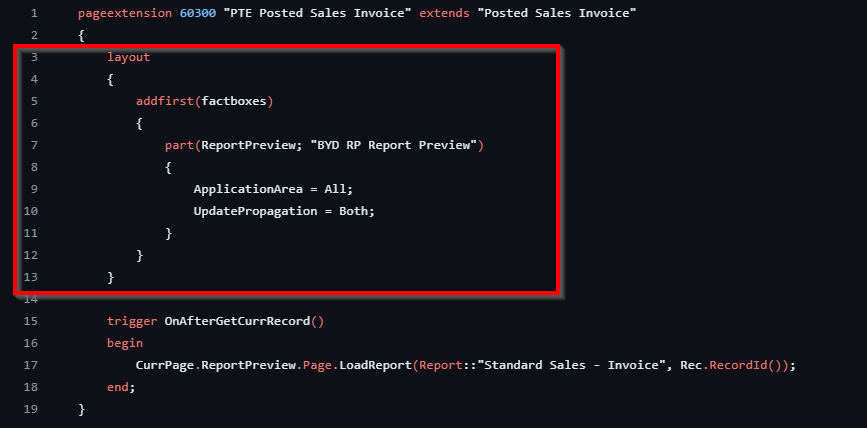Viewport: 867px width, 428px height.
Task: Click the part keyword on line 7
Action: (179, 145)
